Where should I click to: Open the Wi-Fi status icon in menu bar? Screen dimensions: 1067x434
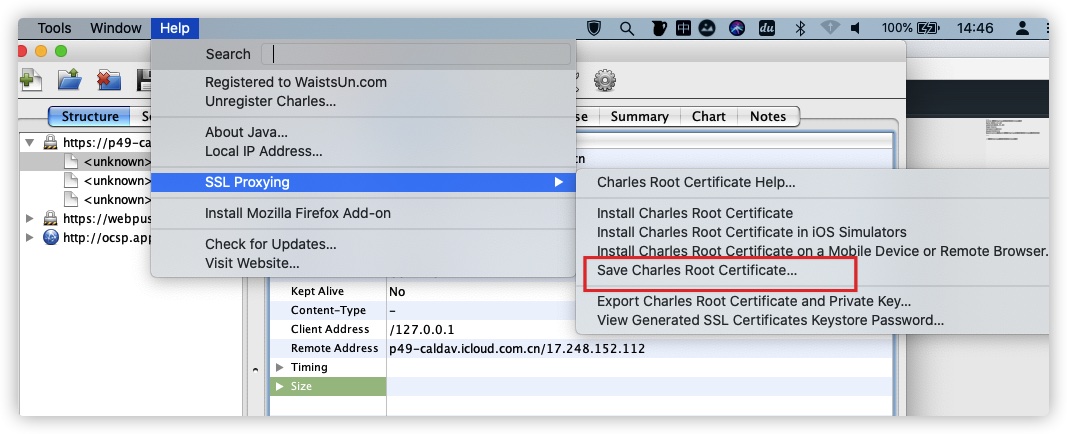point(830,29)
